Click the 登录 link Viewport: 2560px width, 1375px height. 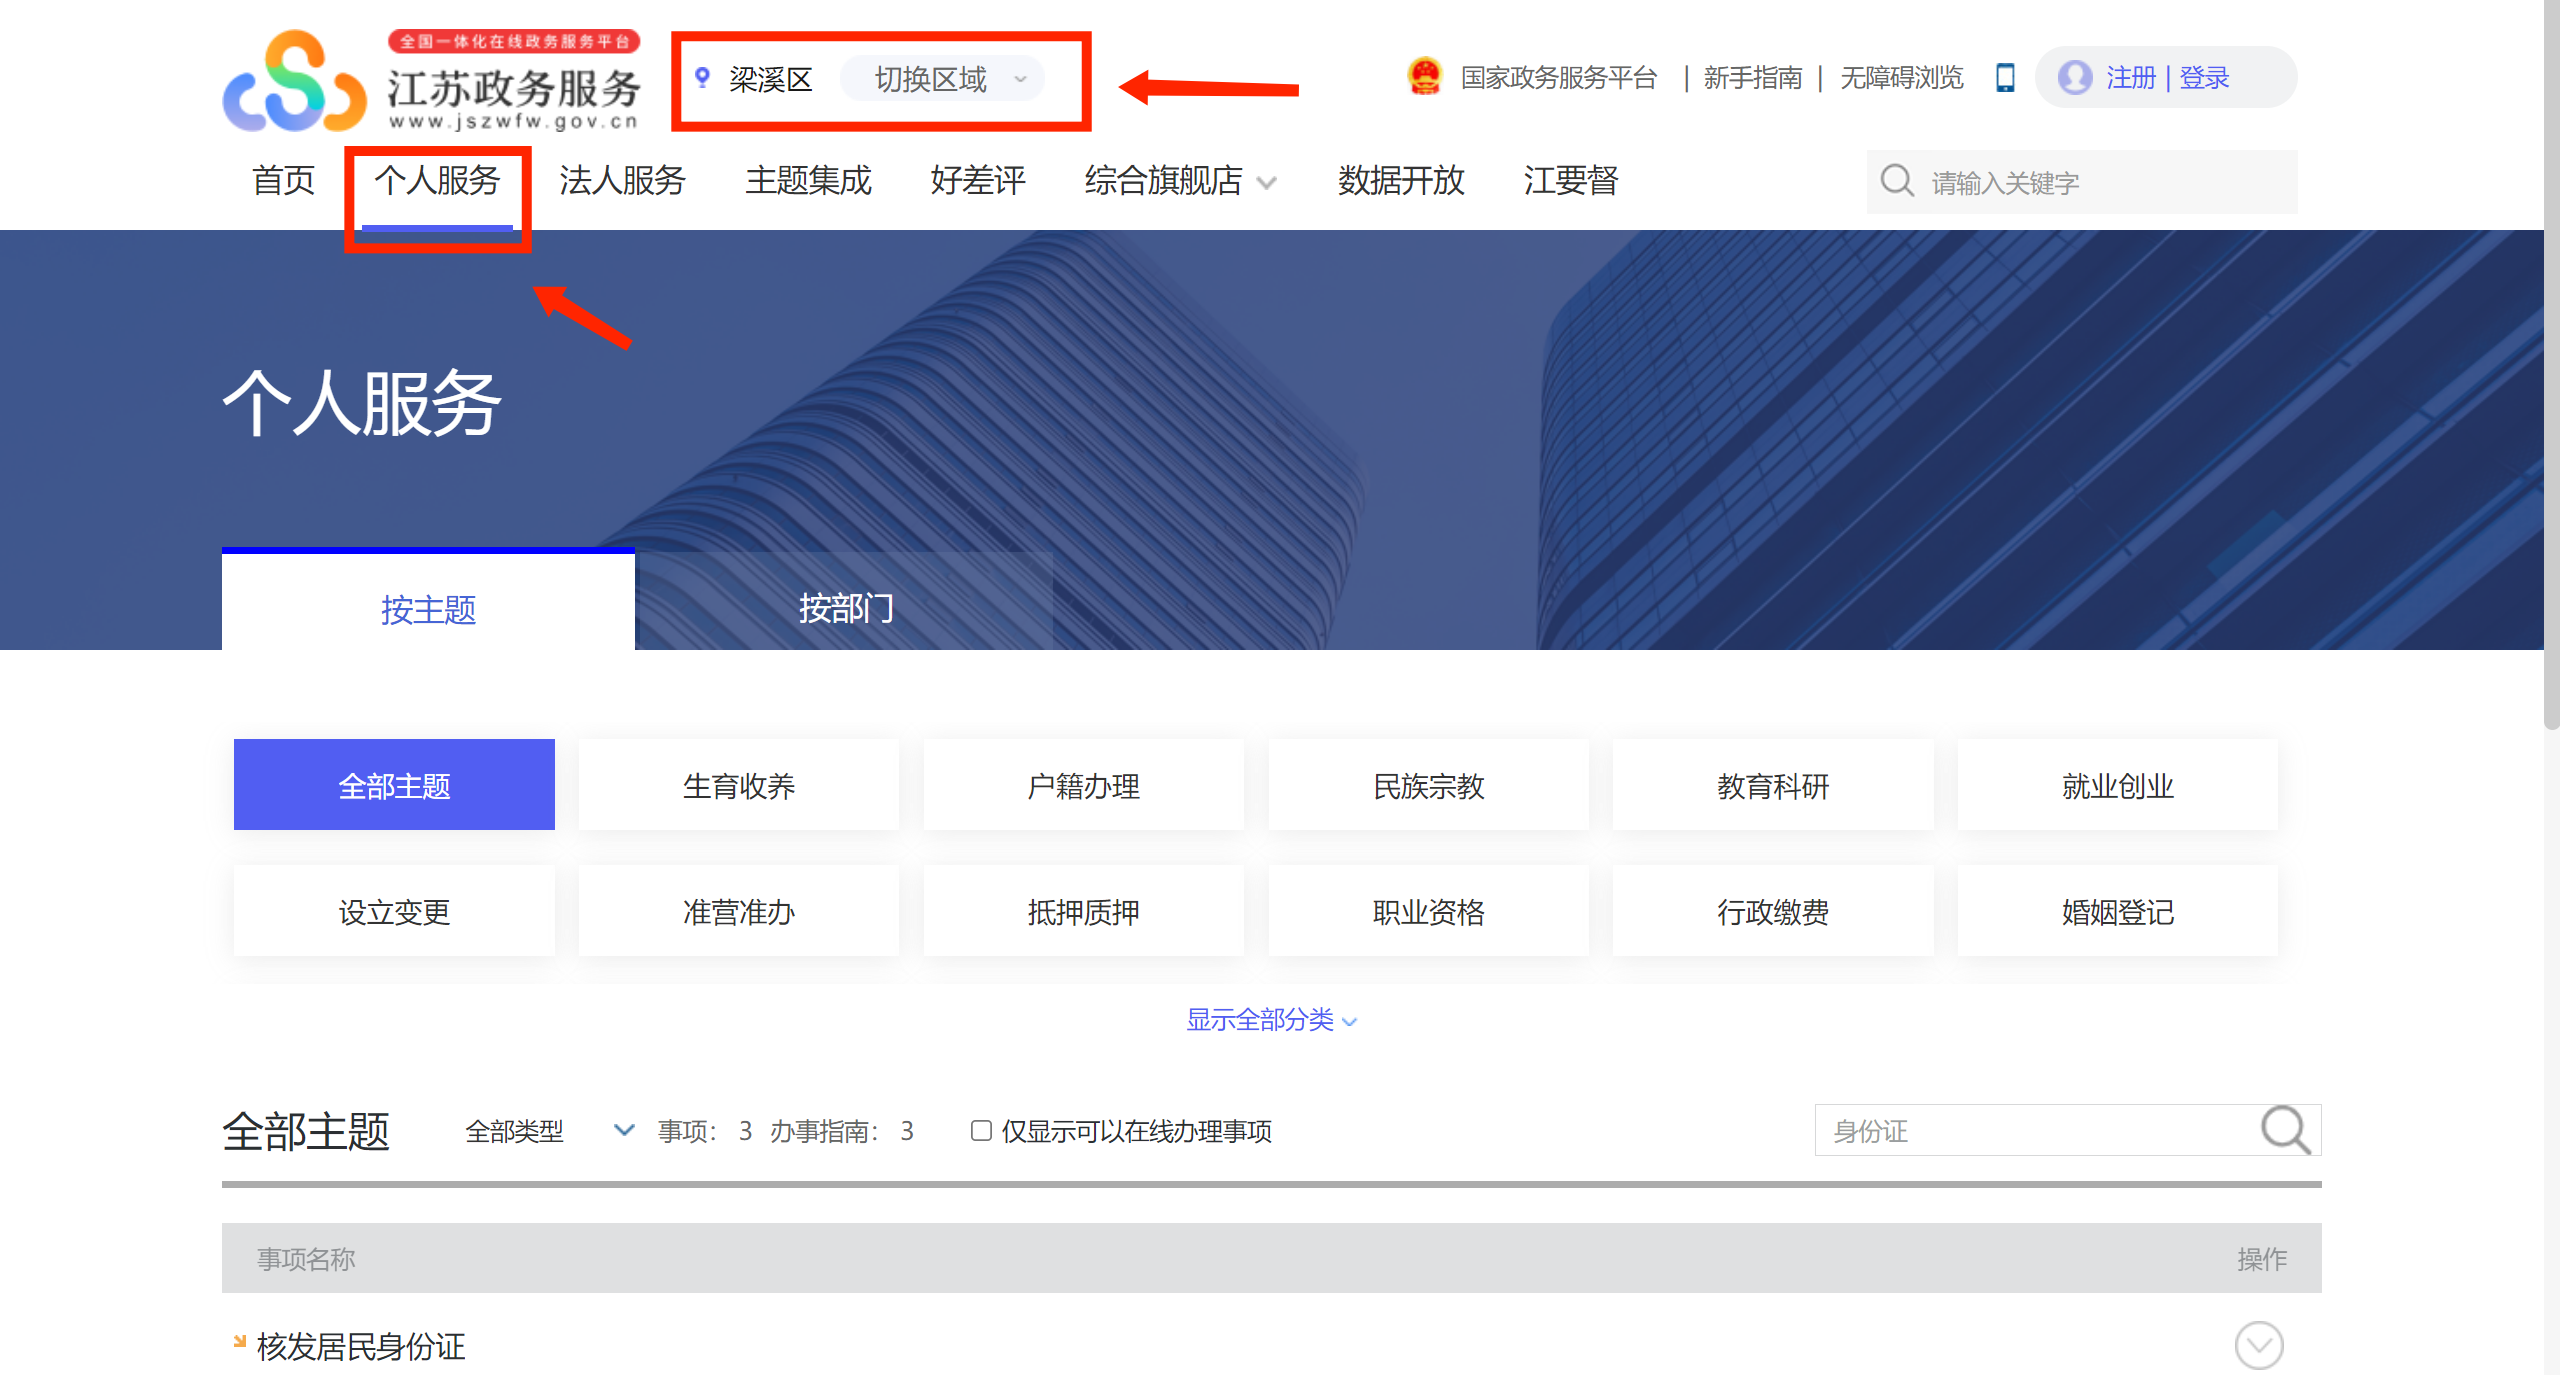[2204, 78]
